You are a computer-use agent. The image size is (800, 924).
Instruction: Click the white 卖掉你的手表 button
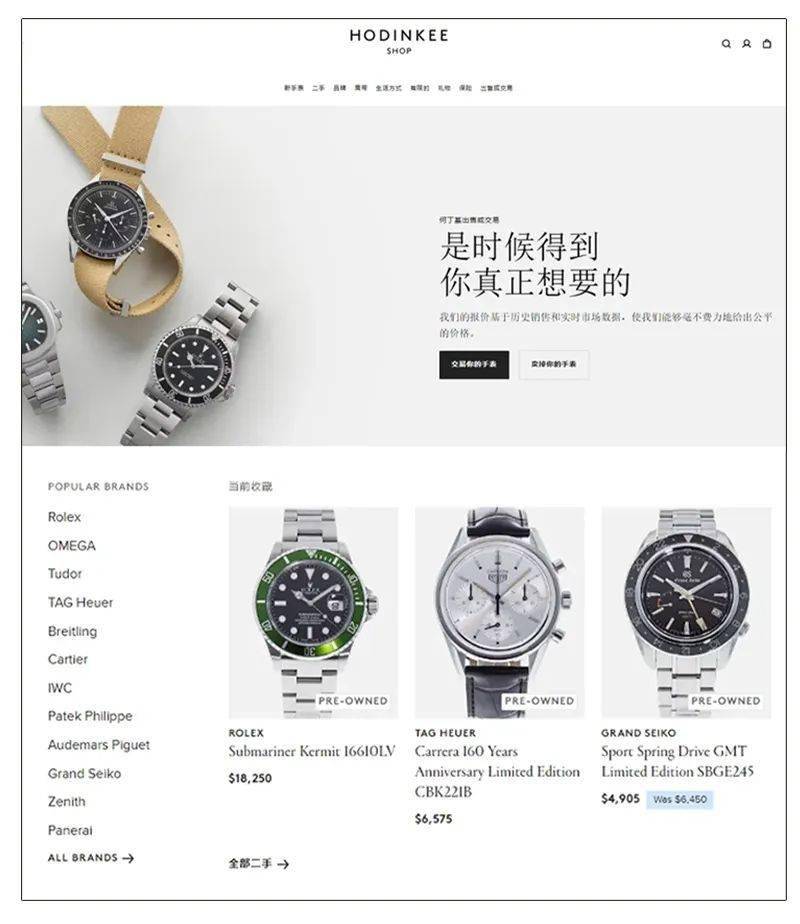[x=554, y=365]
